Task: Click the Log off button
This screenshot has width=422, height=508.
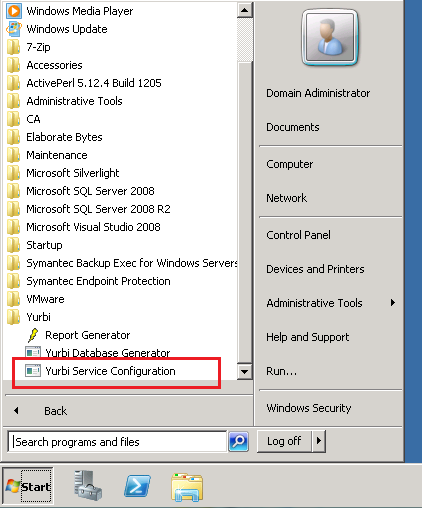Action: [x=284, y=441]
